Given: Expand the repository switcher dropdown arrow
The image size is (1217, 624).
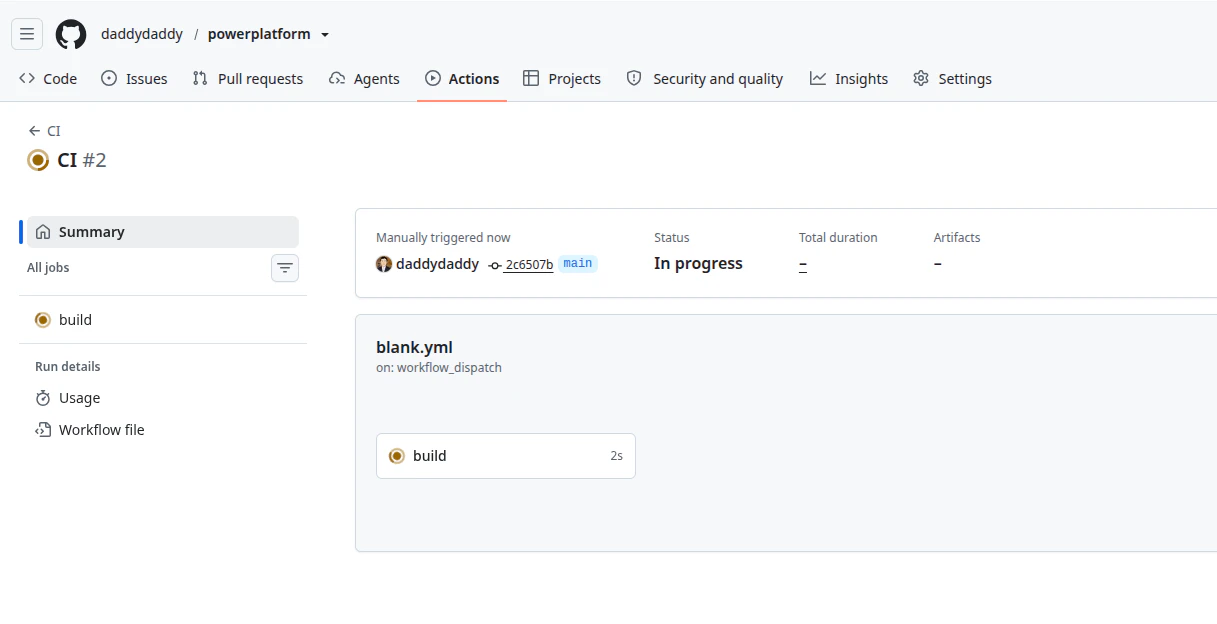Looking at the screenshot, I should (x=324, y=35).
